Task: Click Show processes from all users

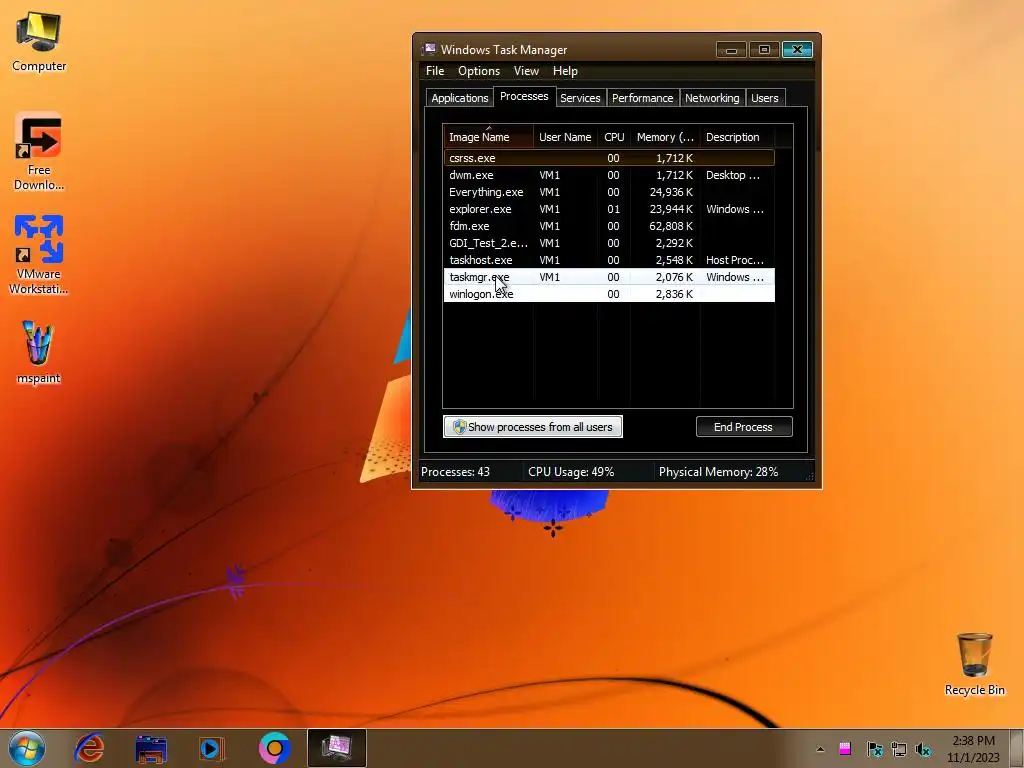Action: 532,427
